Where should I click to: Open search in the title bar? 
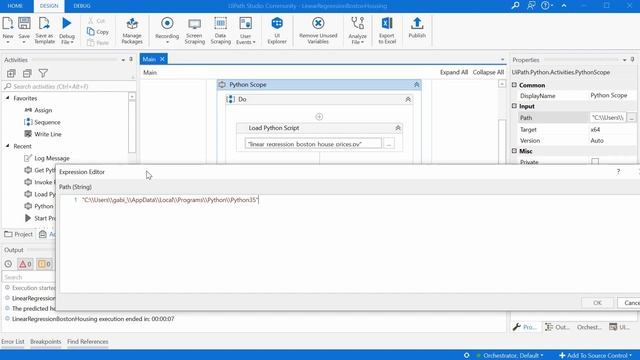pyautogui.click(x=516, y=6)
